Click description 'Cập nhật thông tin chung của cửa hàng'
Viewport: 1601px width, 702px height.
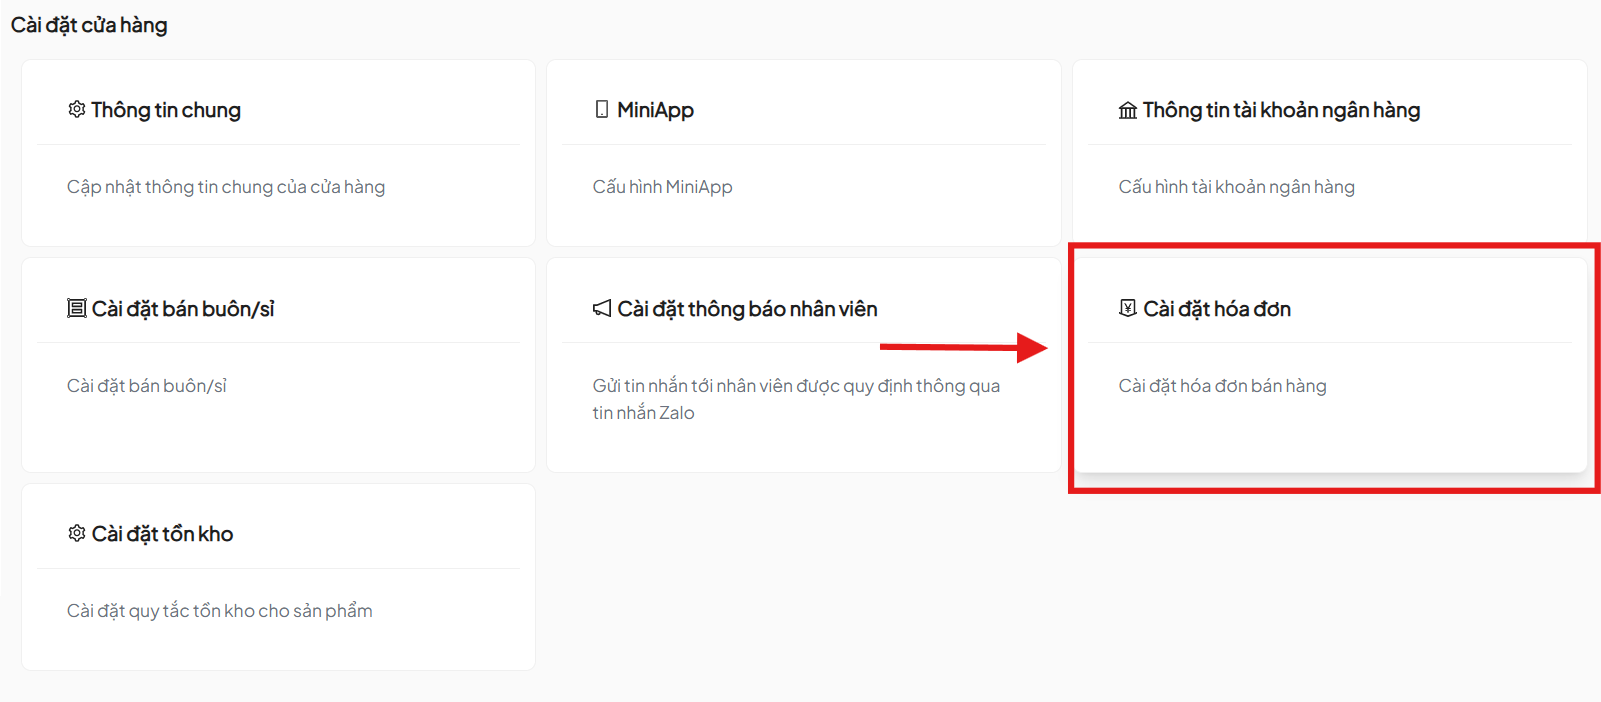pos(226,187)
